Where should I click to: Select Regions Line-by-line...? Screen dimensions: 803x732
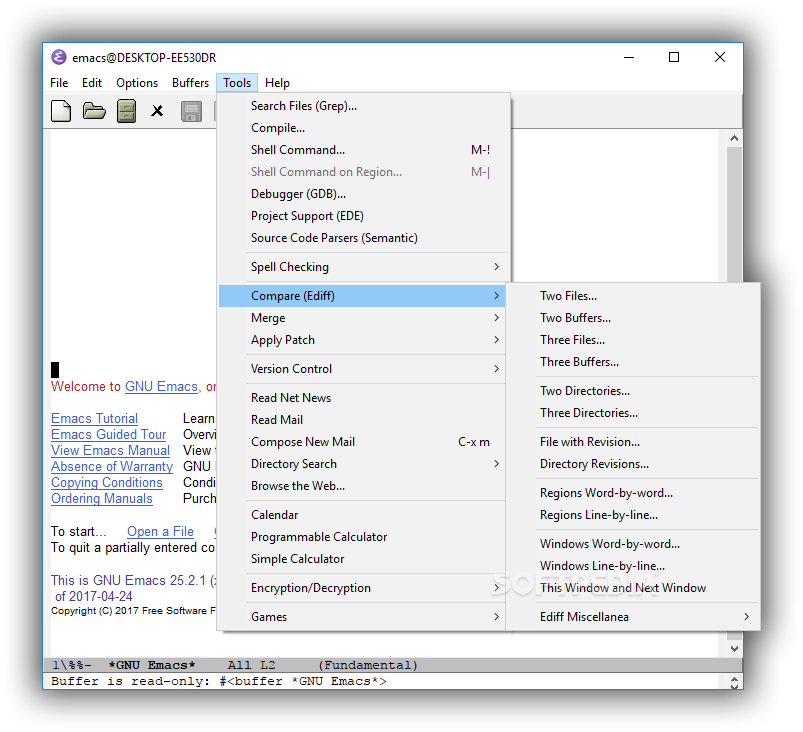(x=633, y=515)
